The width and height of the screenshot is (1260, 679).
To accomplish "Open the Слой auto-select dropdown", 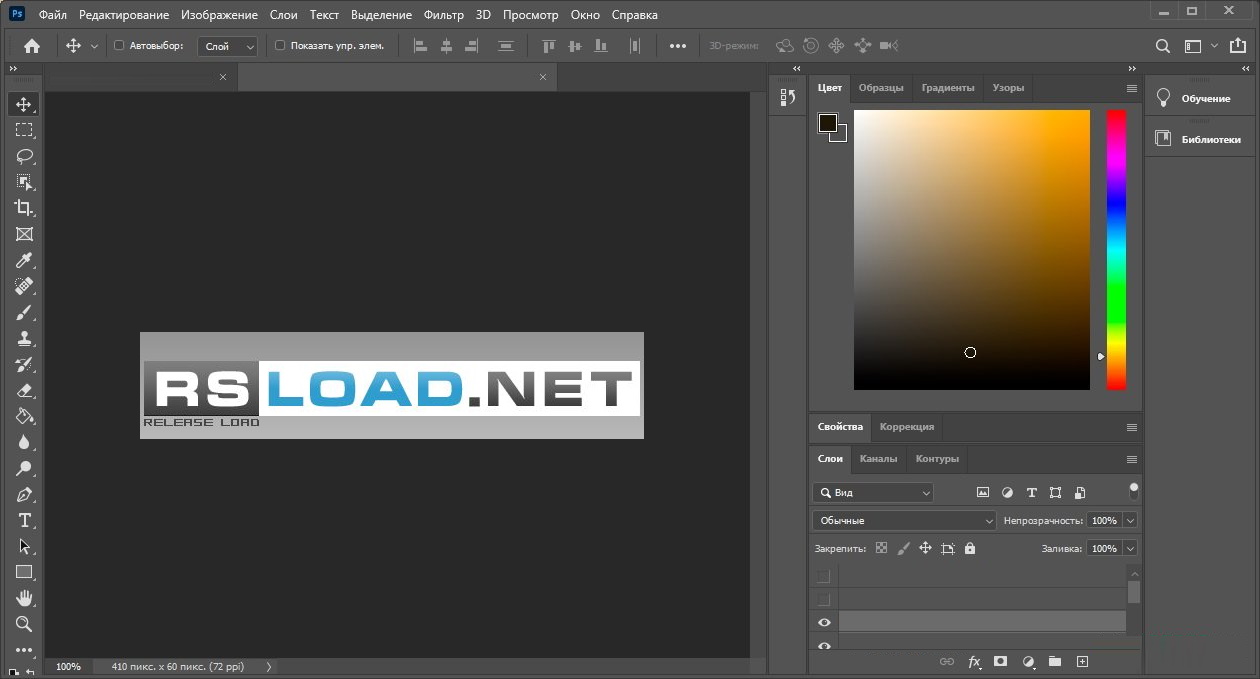I will coord(228,46).
